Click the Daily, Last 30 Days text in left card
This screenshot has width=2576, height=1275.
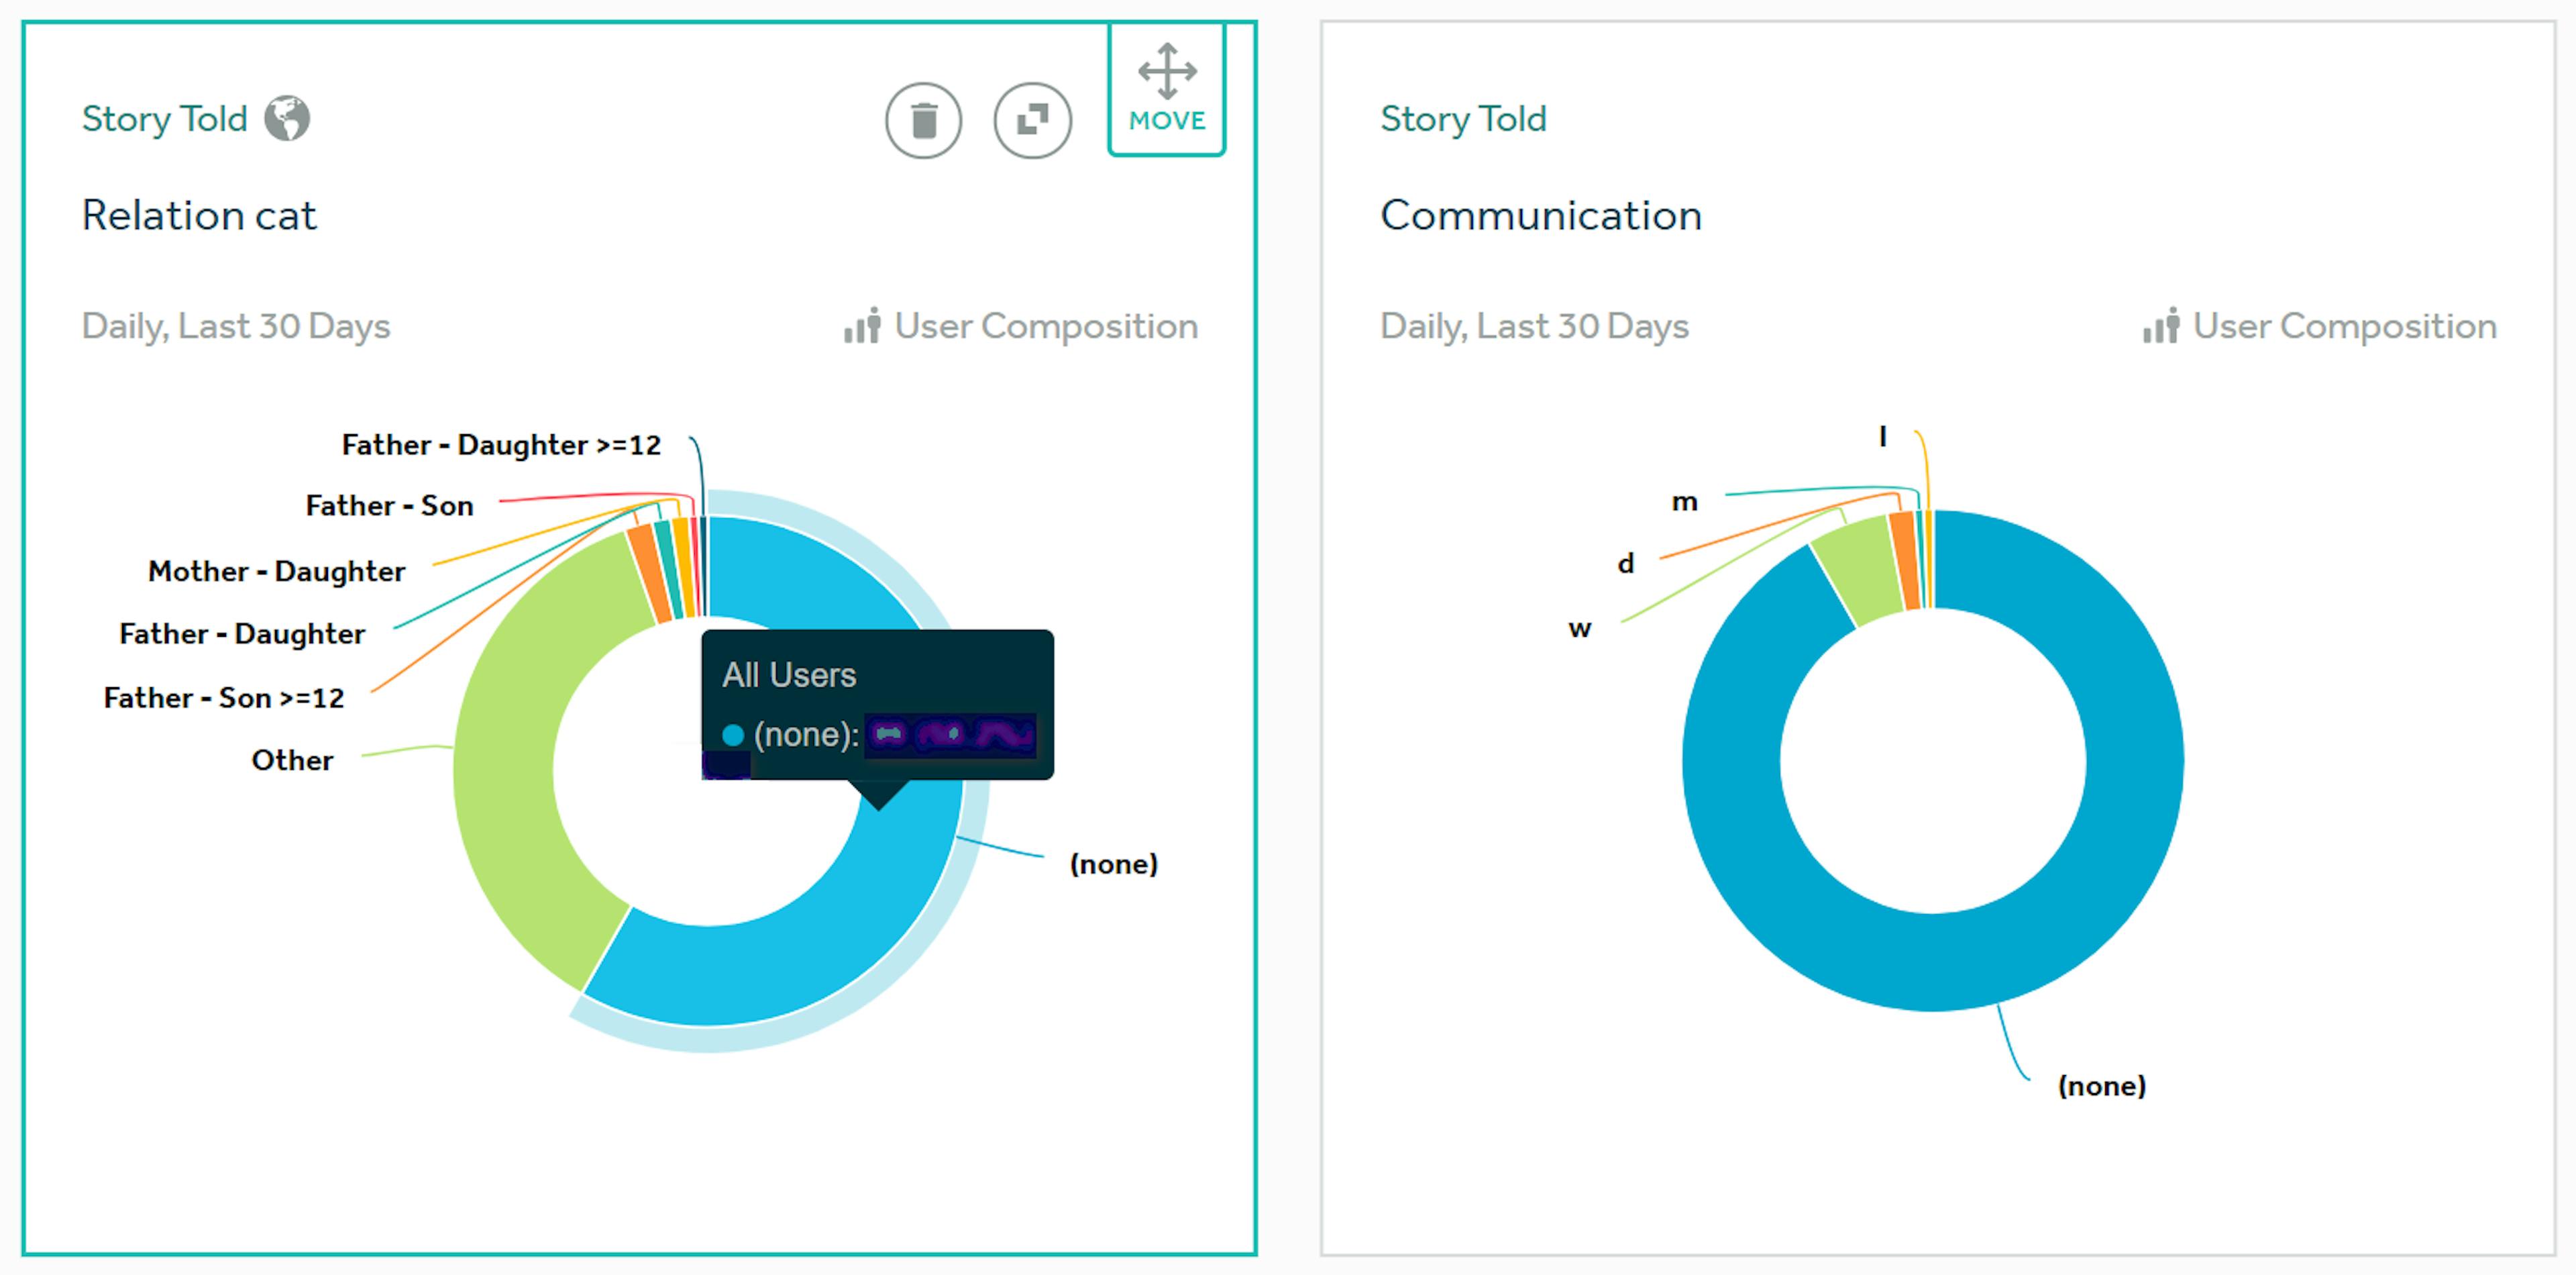(x=236, y=326)
